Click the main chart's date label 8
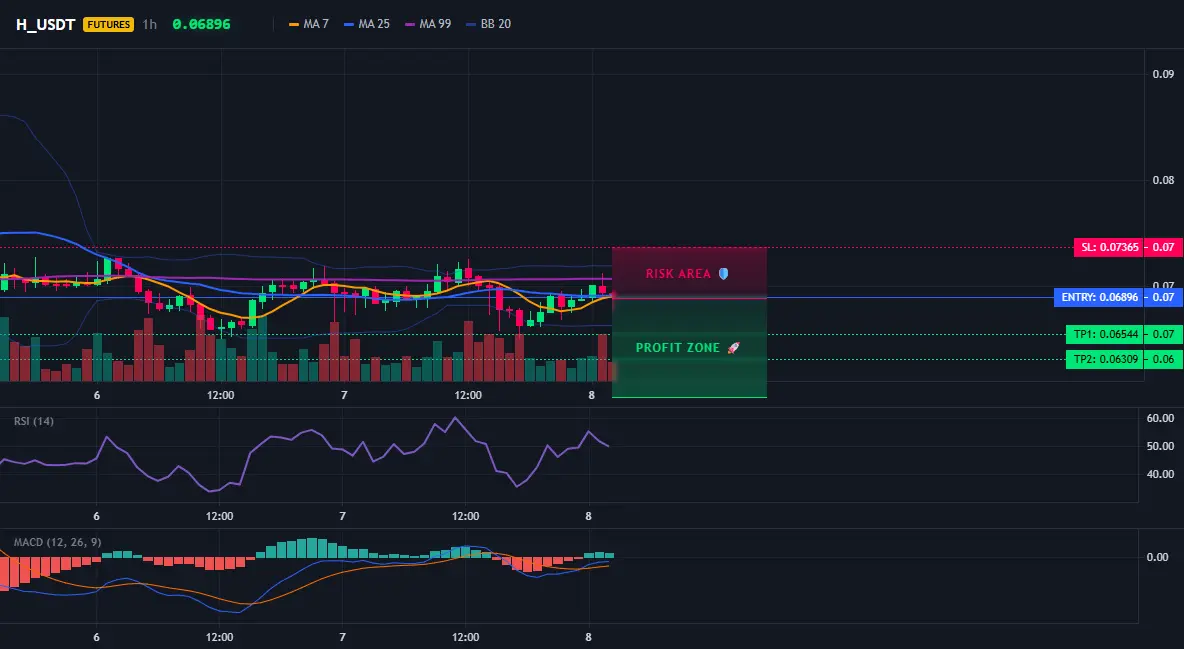The width and height of the screenshot is (1184, 649). [591, 395]
